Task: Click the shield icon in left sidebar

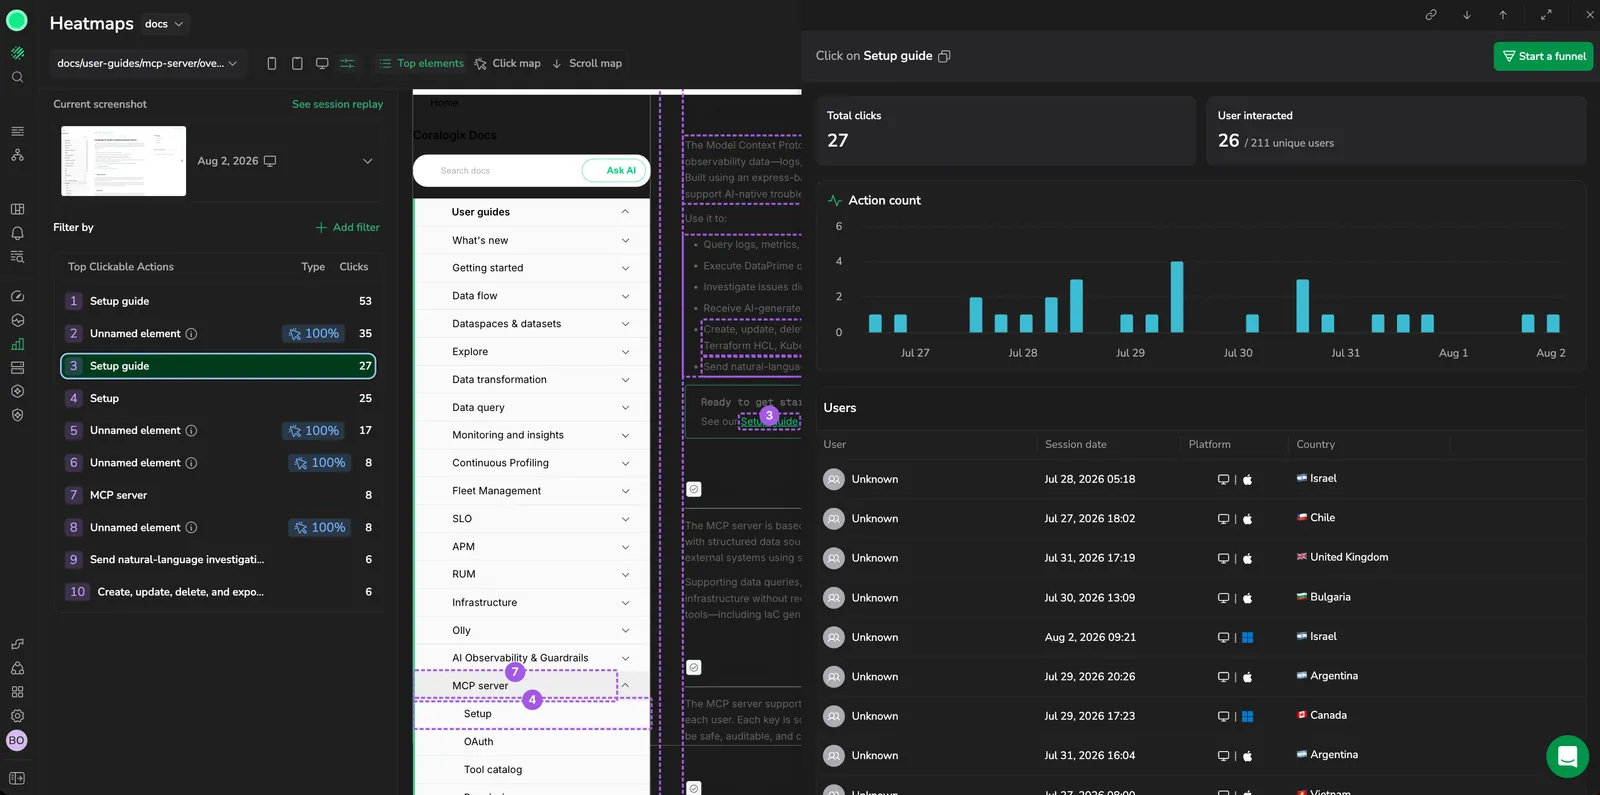Action: coord(17,415)
